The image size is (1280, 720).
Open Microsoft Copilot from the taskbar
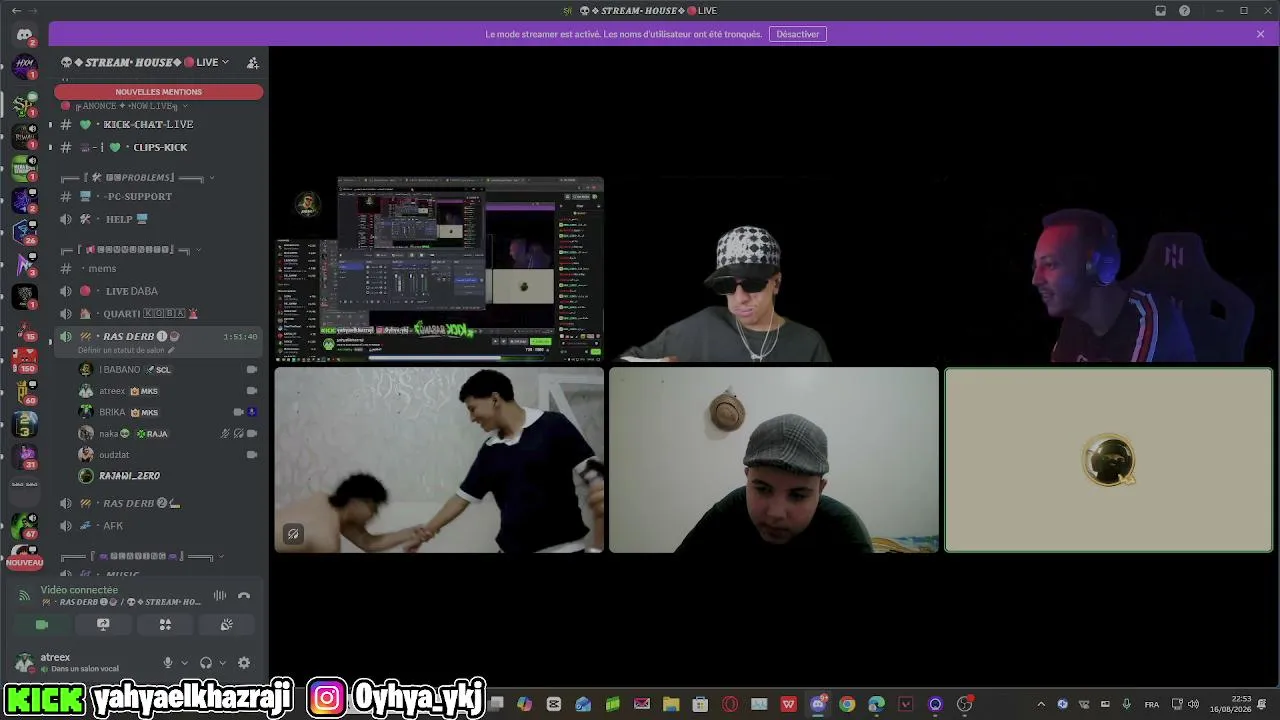pos(525,704)
